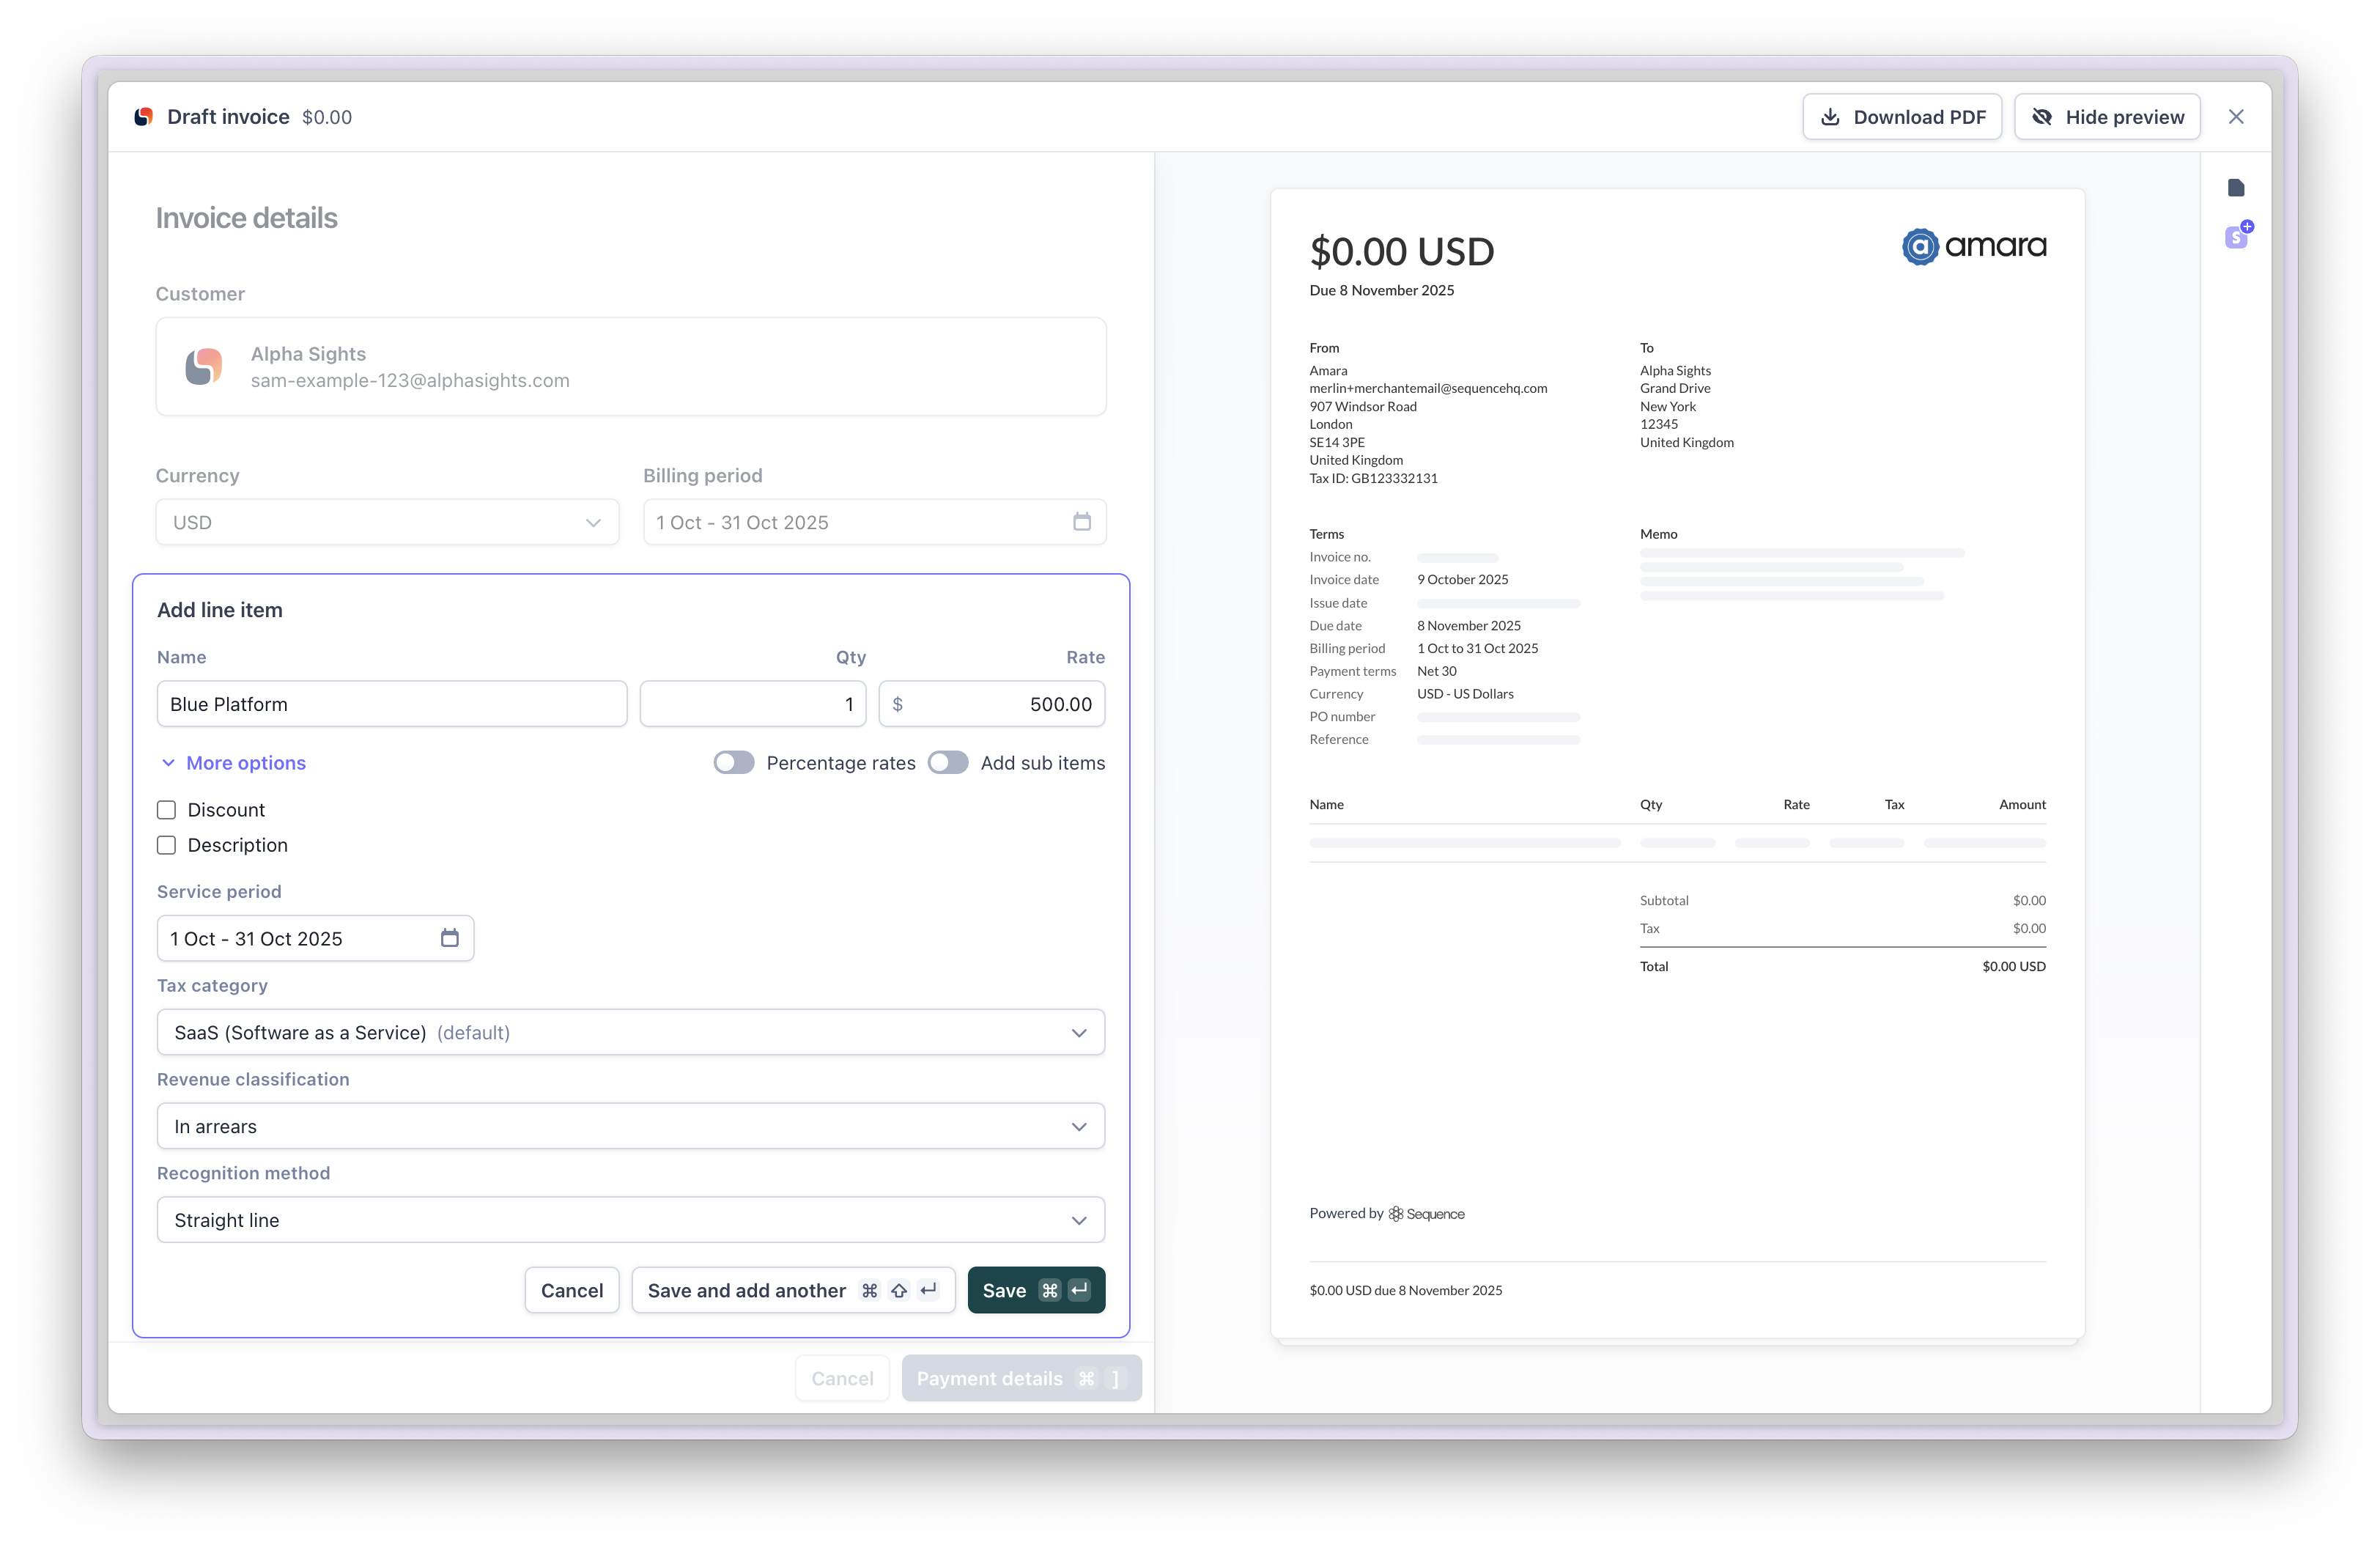
Task: Open Recognition method Straight line dropdown
Action: point(630,1220)
